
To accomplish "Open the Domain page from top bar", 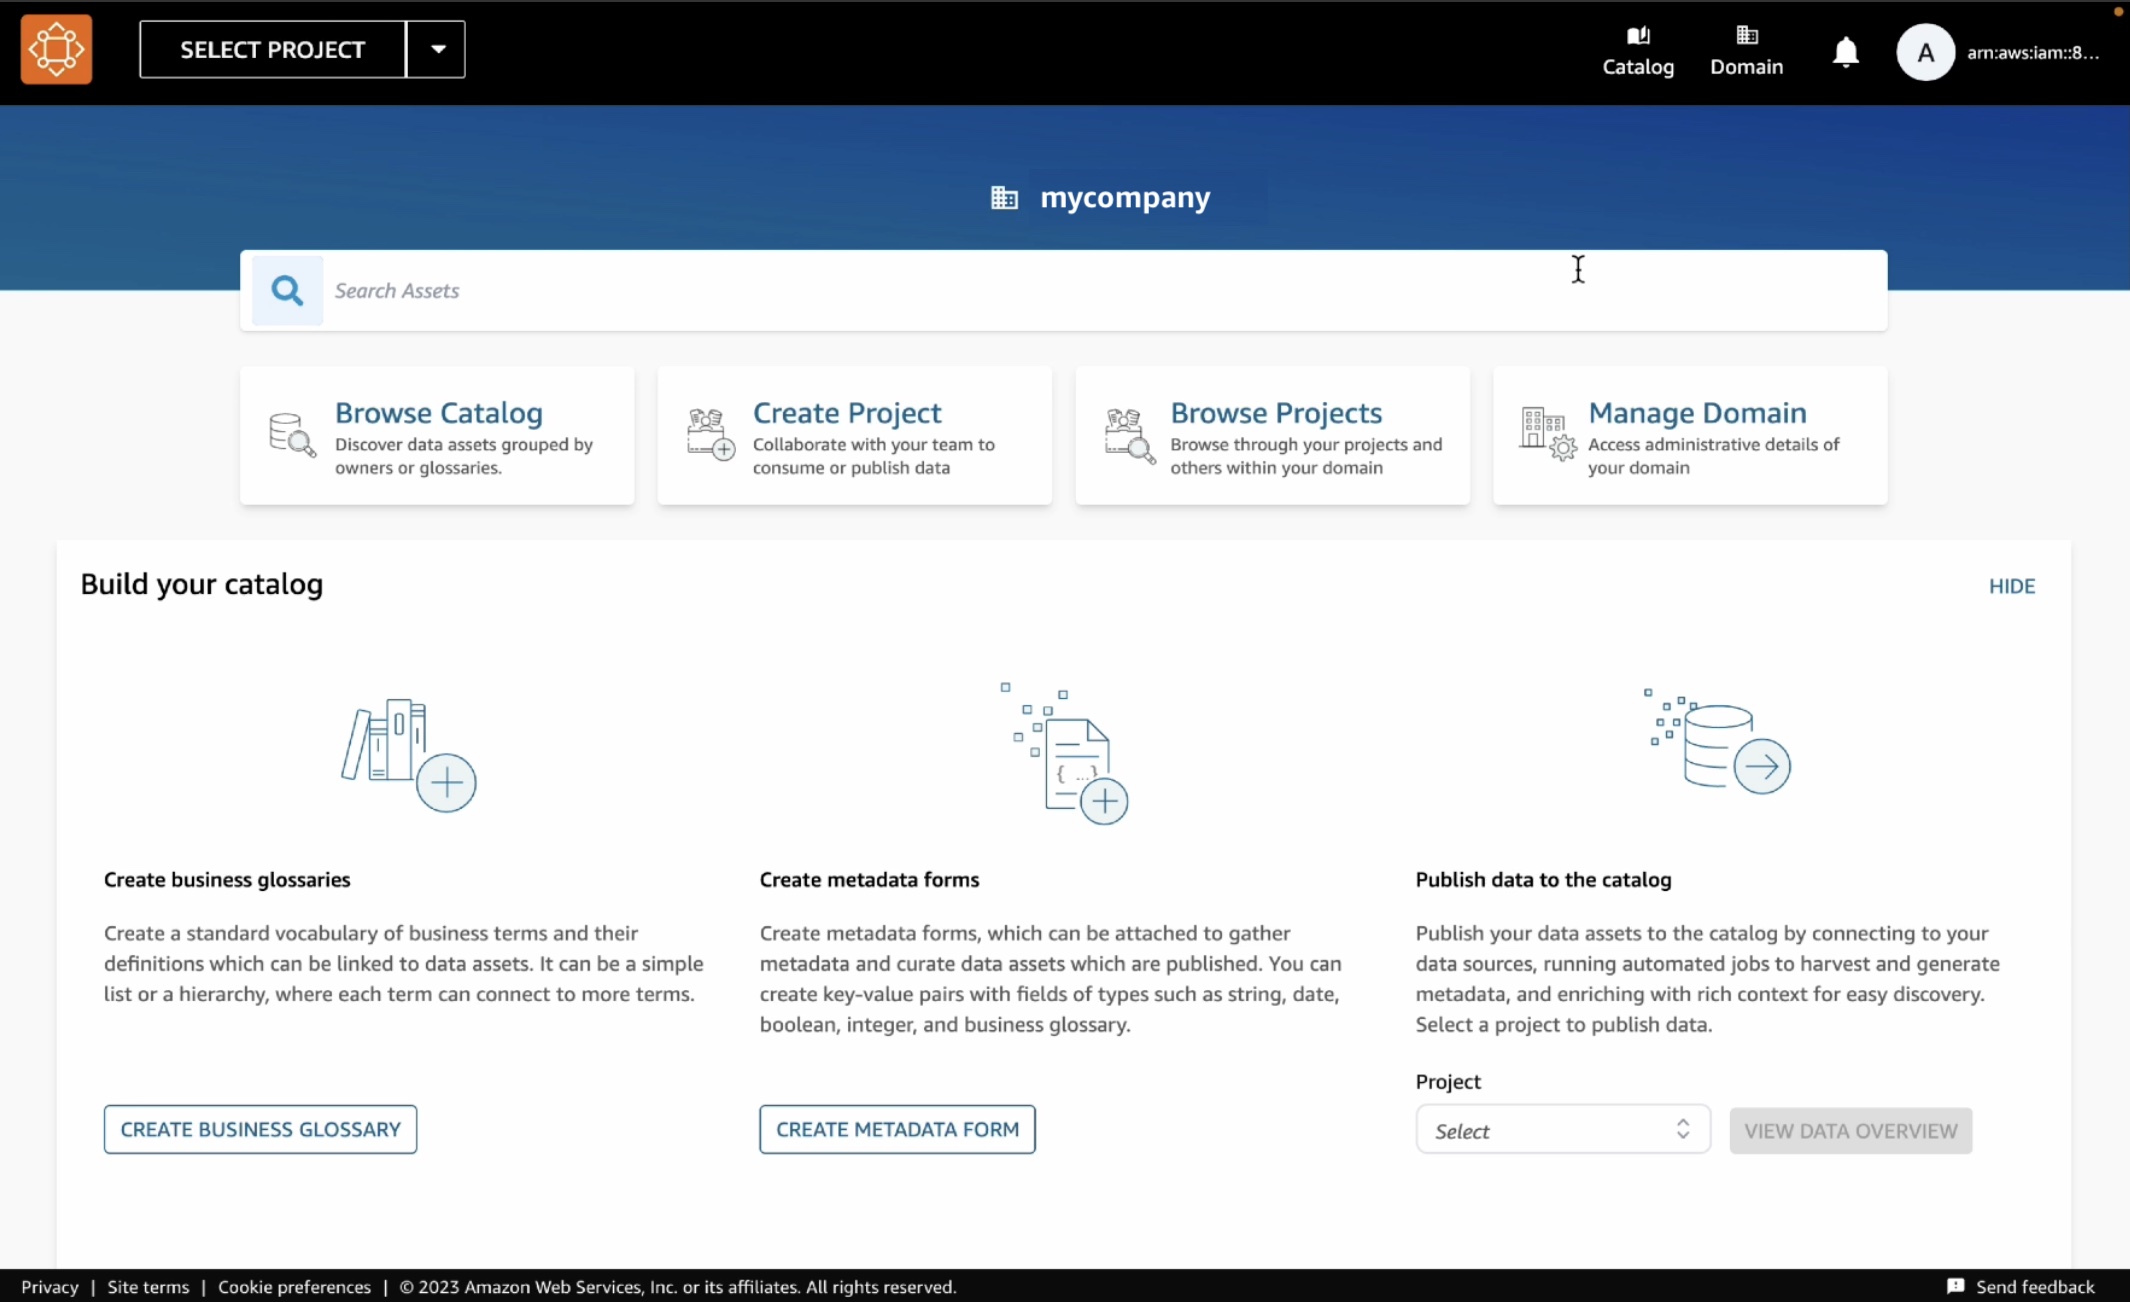I will pos(1746,51).
